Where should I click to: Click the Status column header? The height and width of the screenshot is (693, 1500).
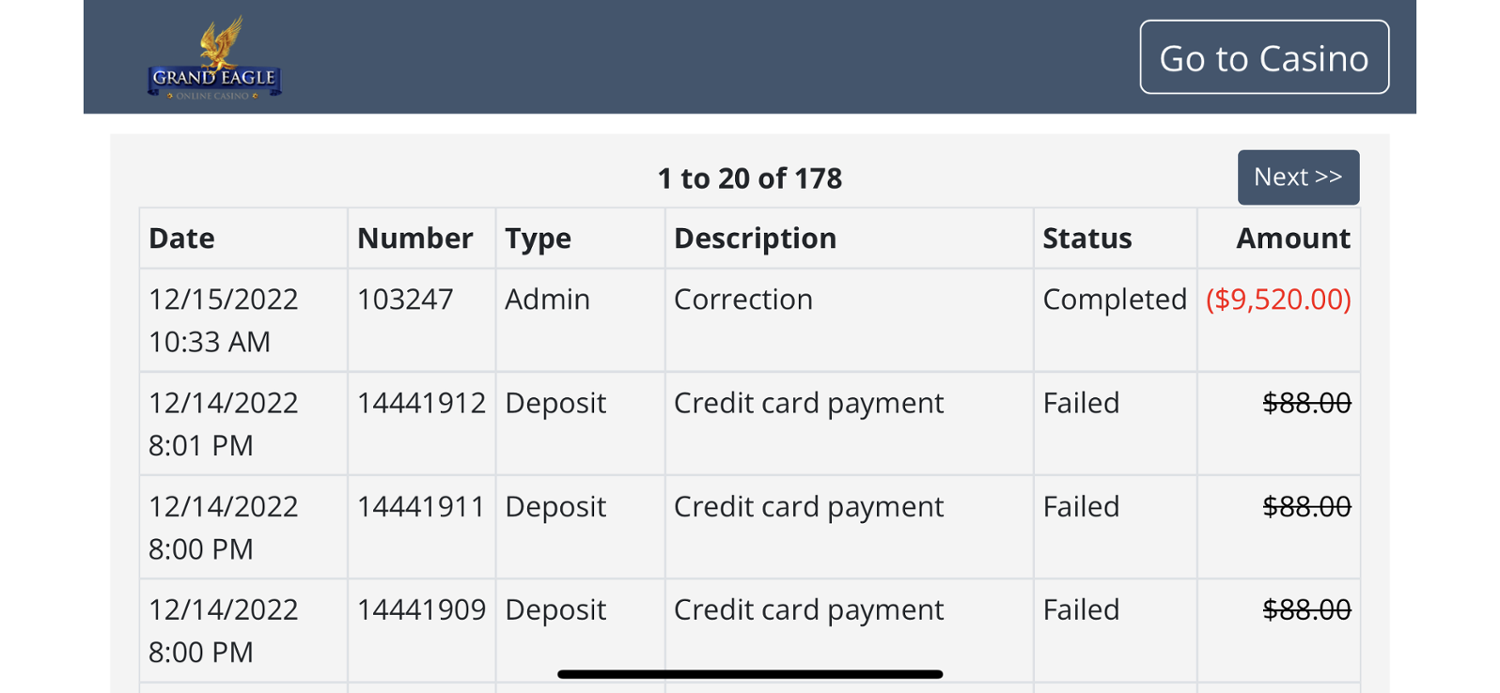(x=1086, y=238)
